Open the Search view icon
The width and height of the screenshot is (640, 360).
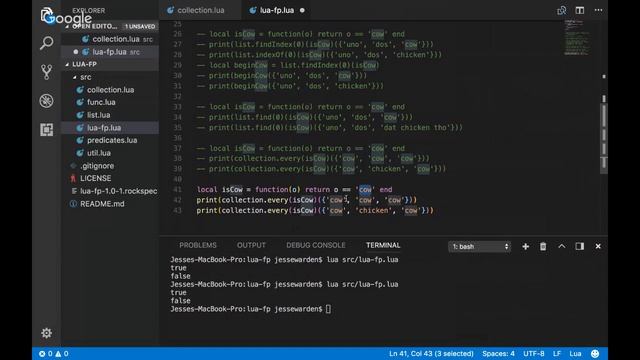coord(47,42)
